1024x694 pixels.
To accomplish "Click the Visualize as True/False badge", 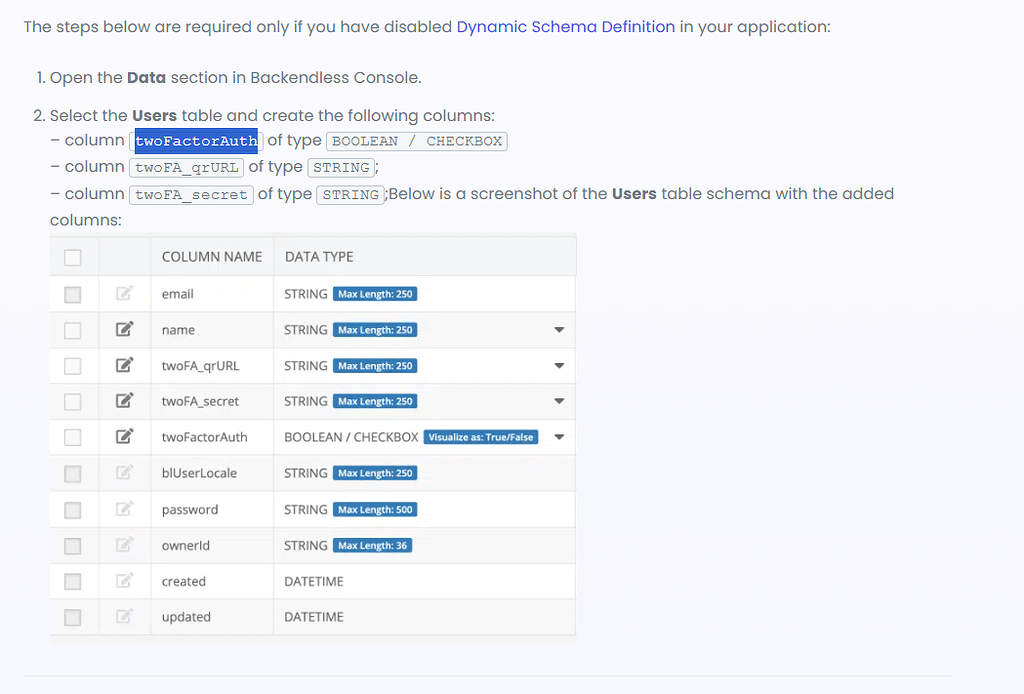I will point(481,437).
